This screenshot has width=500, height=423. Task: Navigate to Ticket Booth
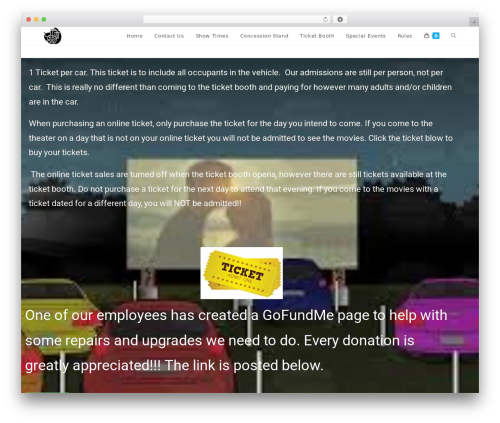[317, 36]
